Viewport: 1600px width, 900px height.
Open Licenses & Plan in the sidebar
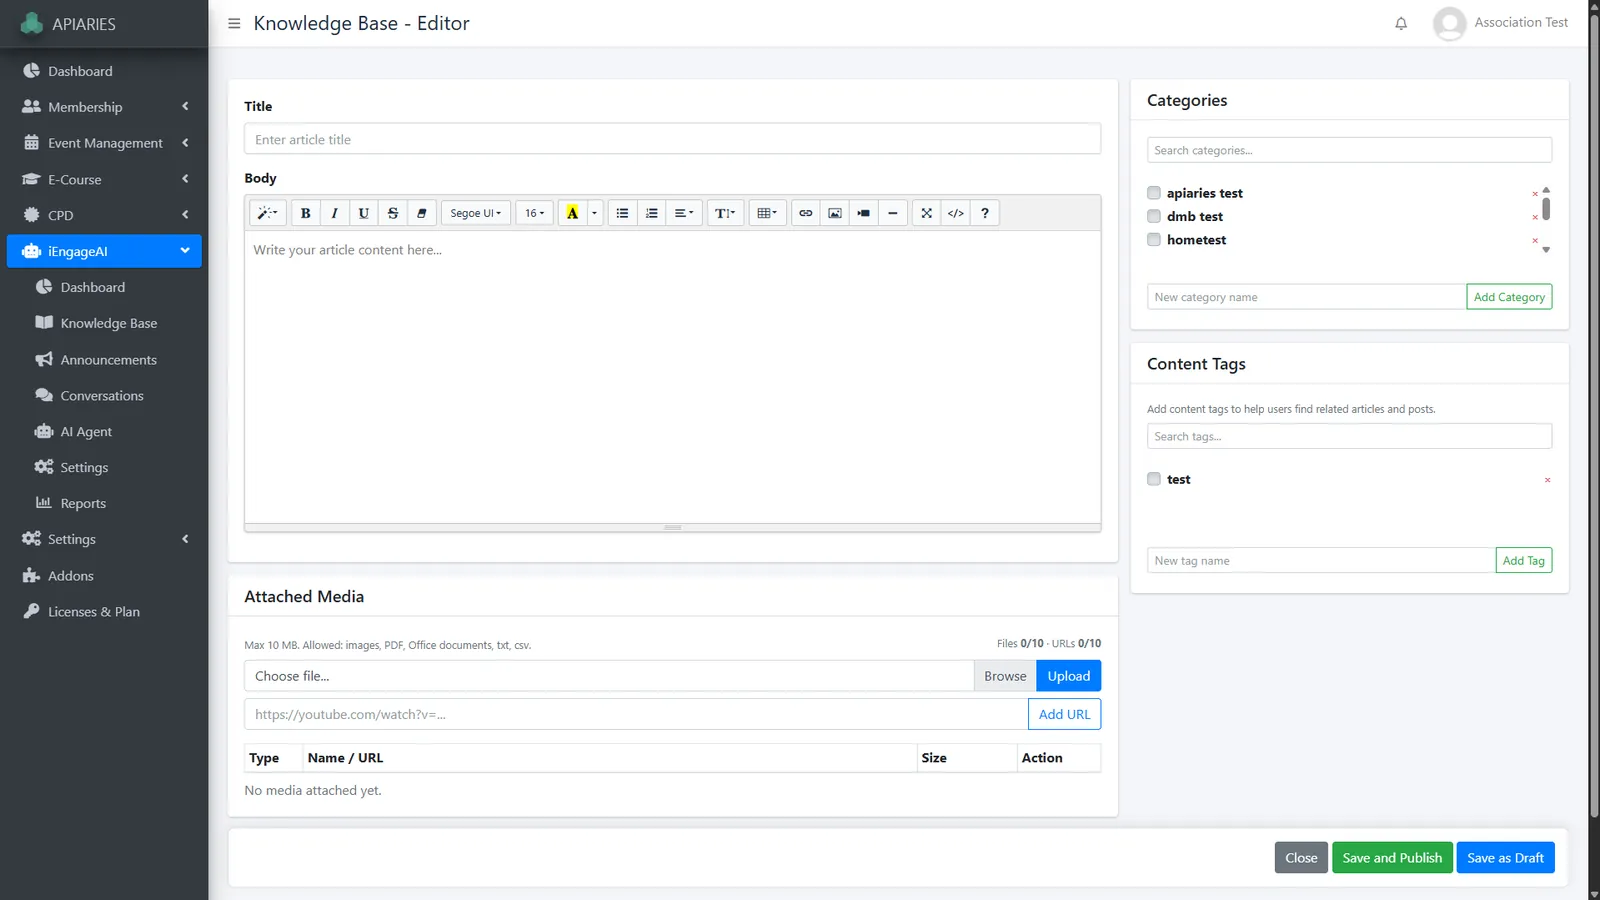pyautogui.click(x=104, y=612)
